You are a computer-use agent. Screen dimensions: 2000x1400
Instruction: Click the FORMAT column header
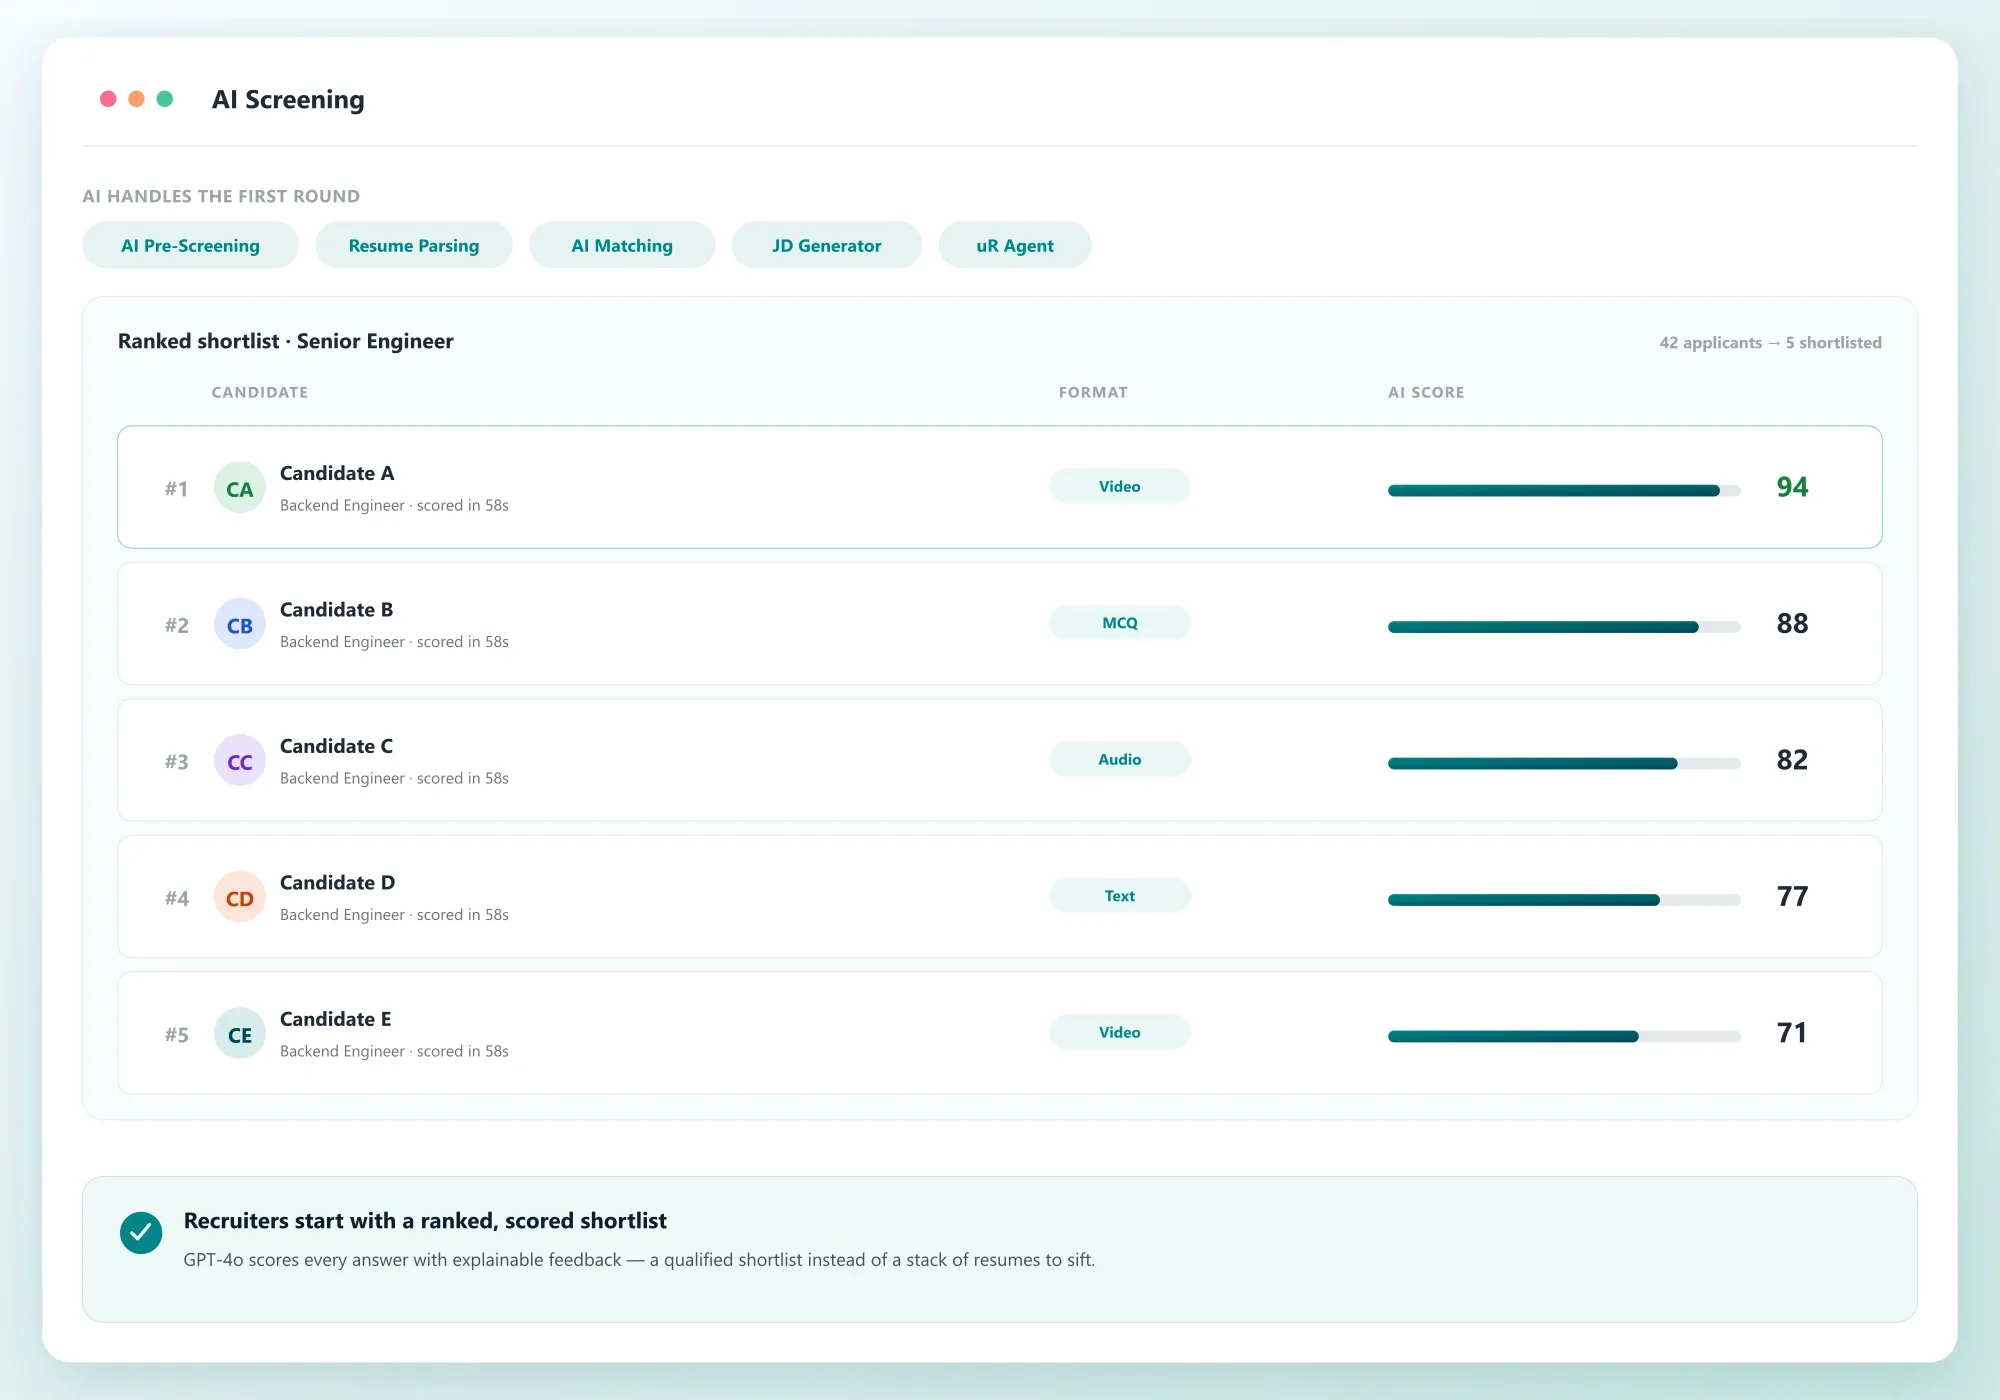[1093, 392]
